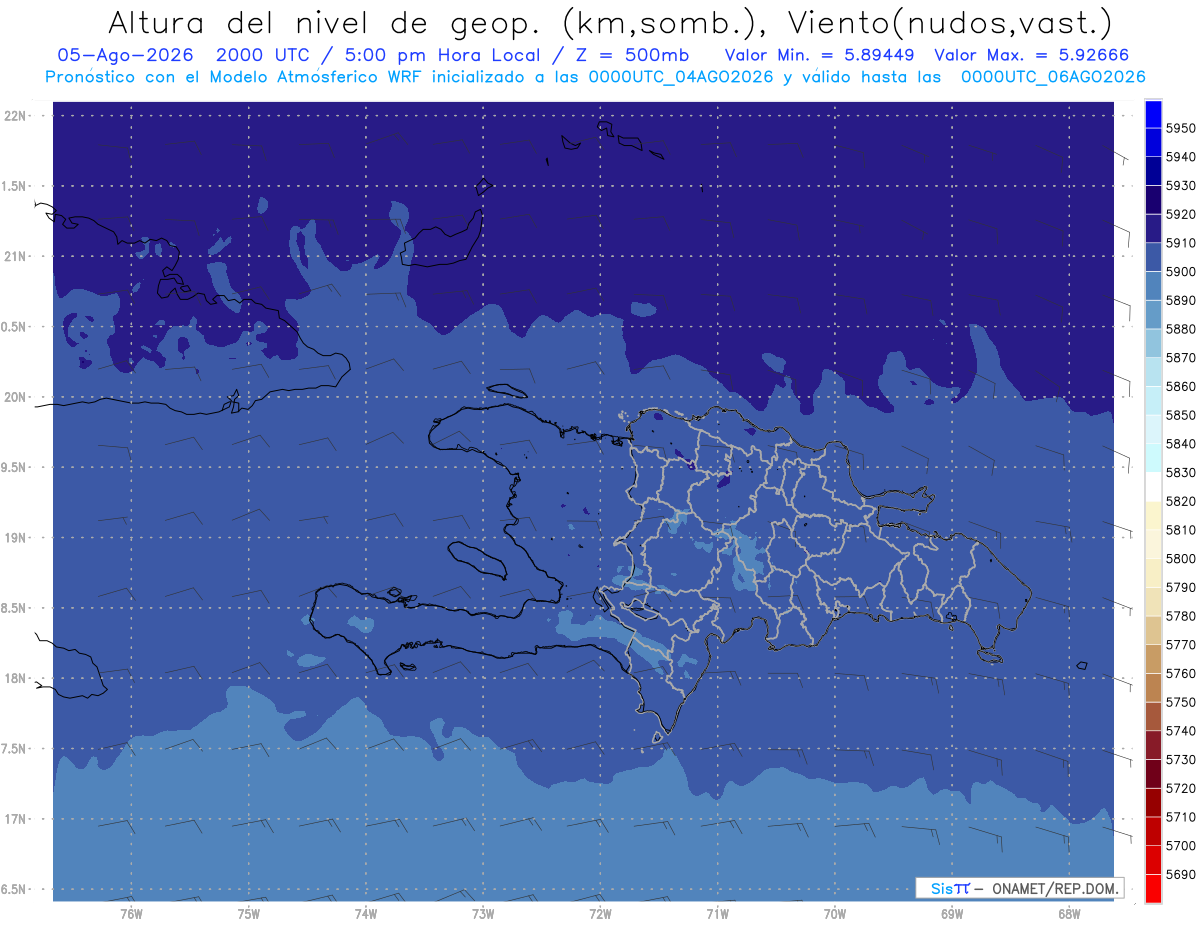Click the '17N' latitude label

pyautogui.click(x=17, y=819)
